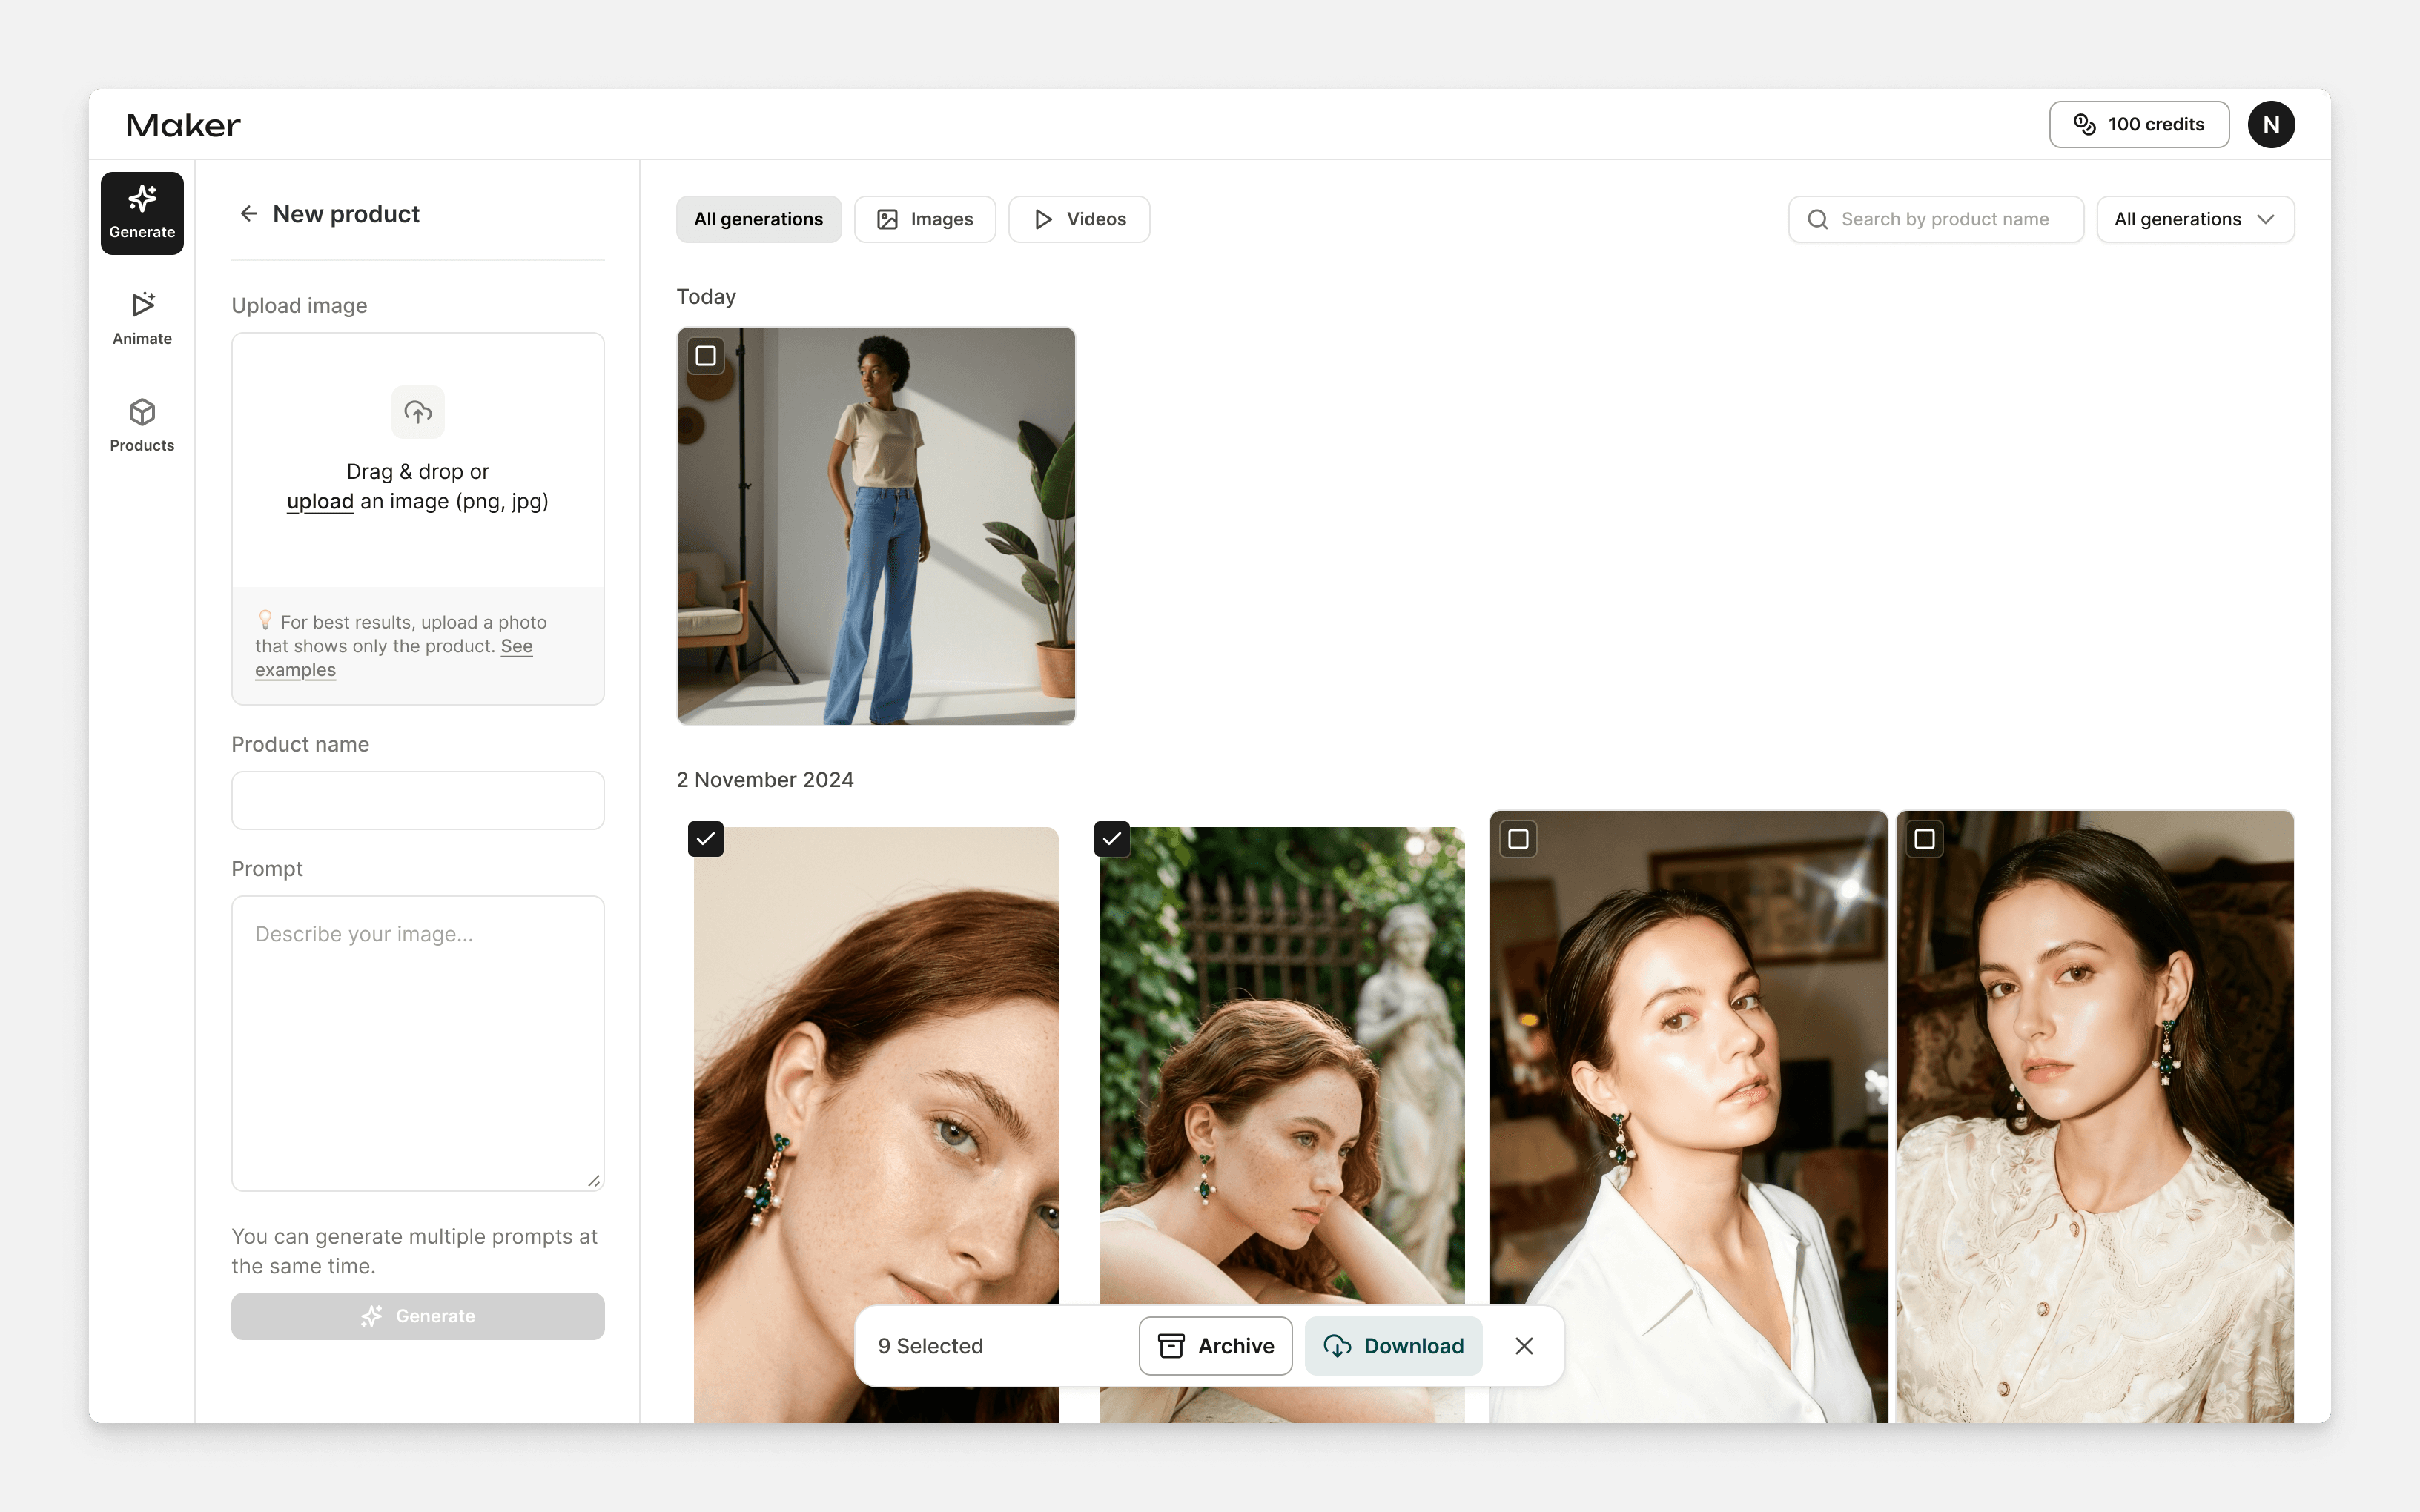Dismiss the selection bar with X
The image size is (2420, 1512).
(x=1524, y=1346)
